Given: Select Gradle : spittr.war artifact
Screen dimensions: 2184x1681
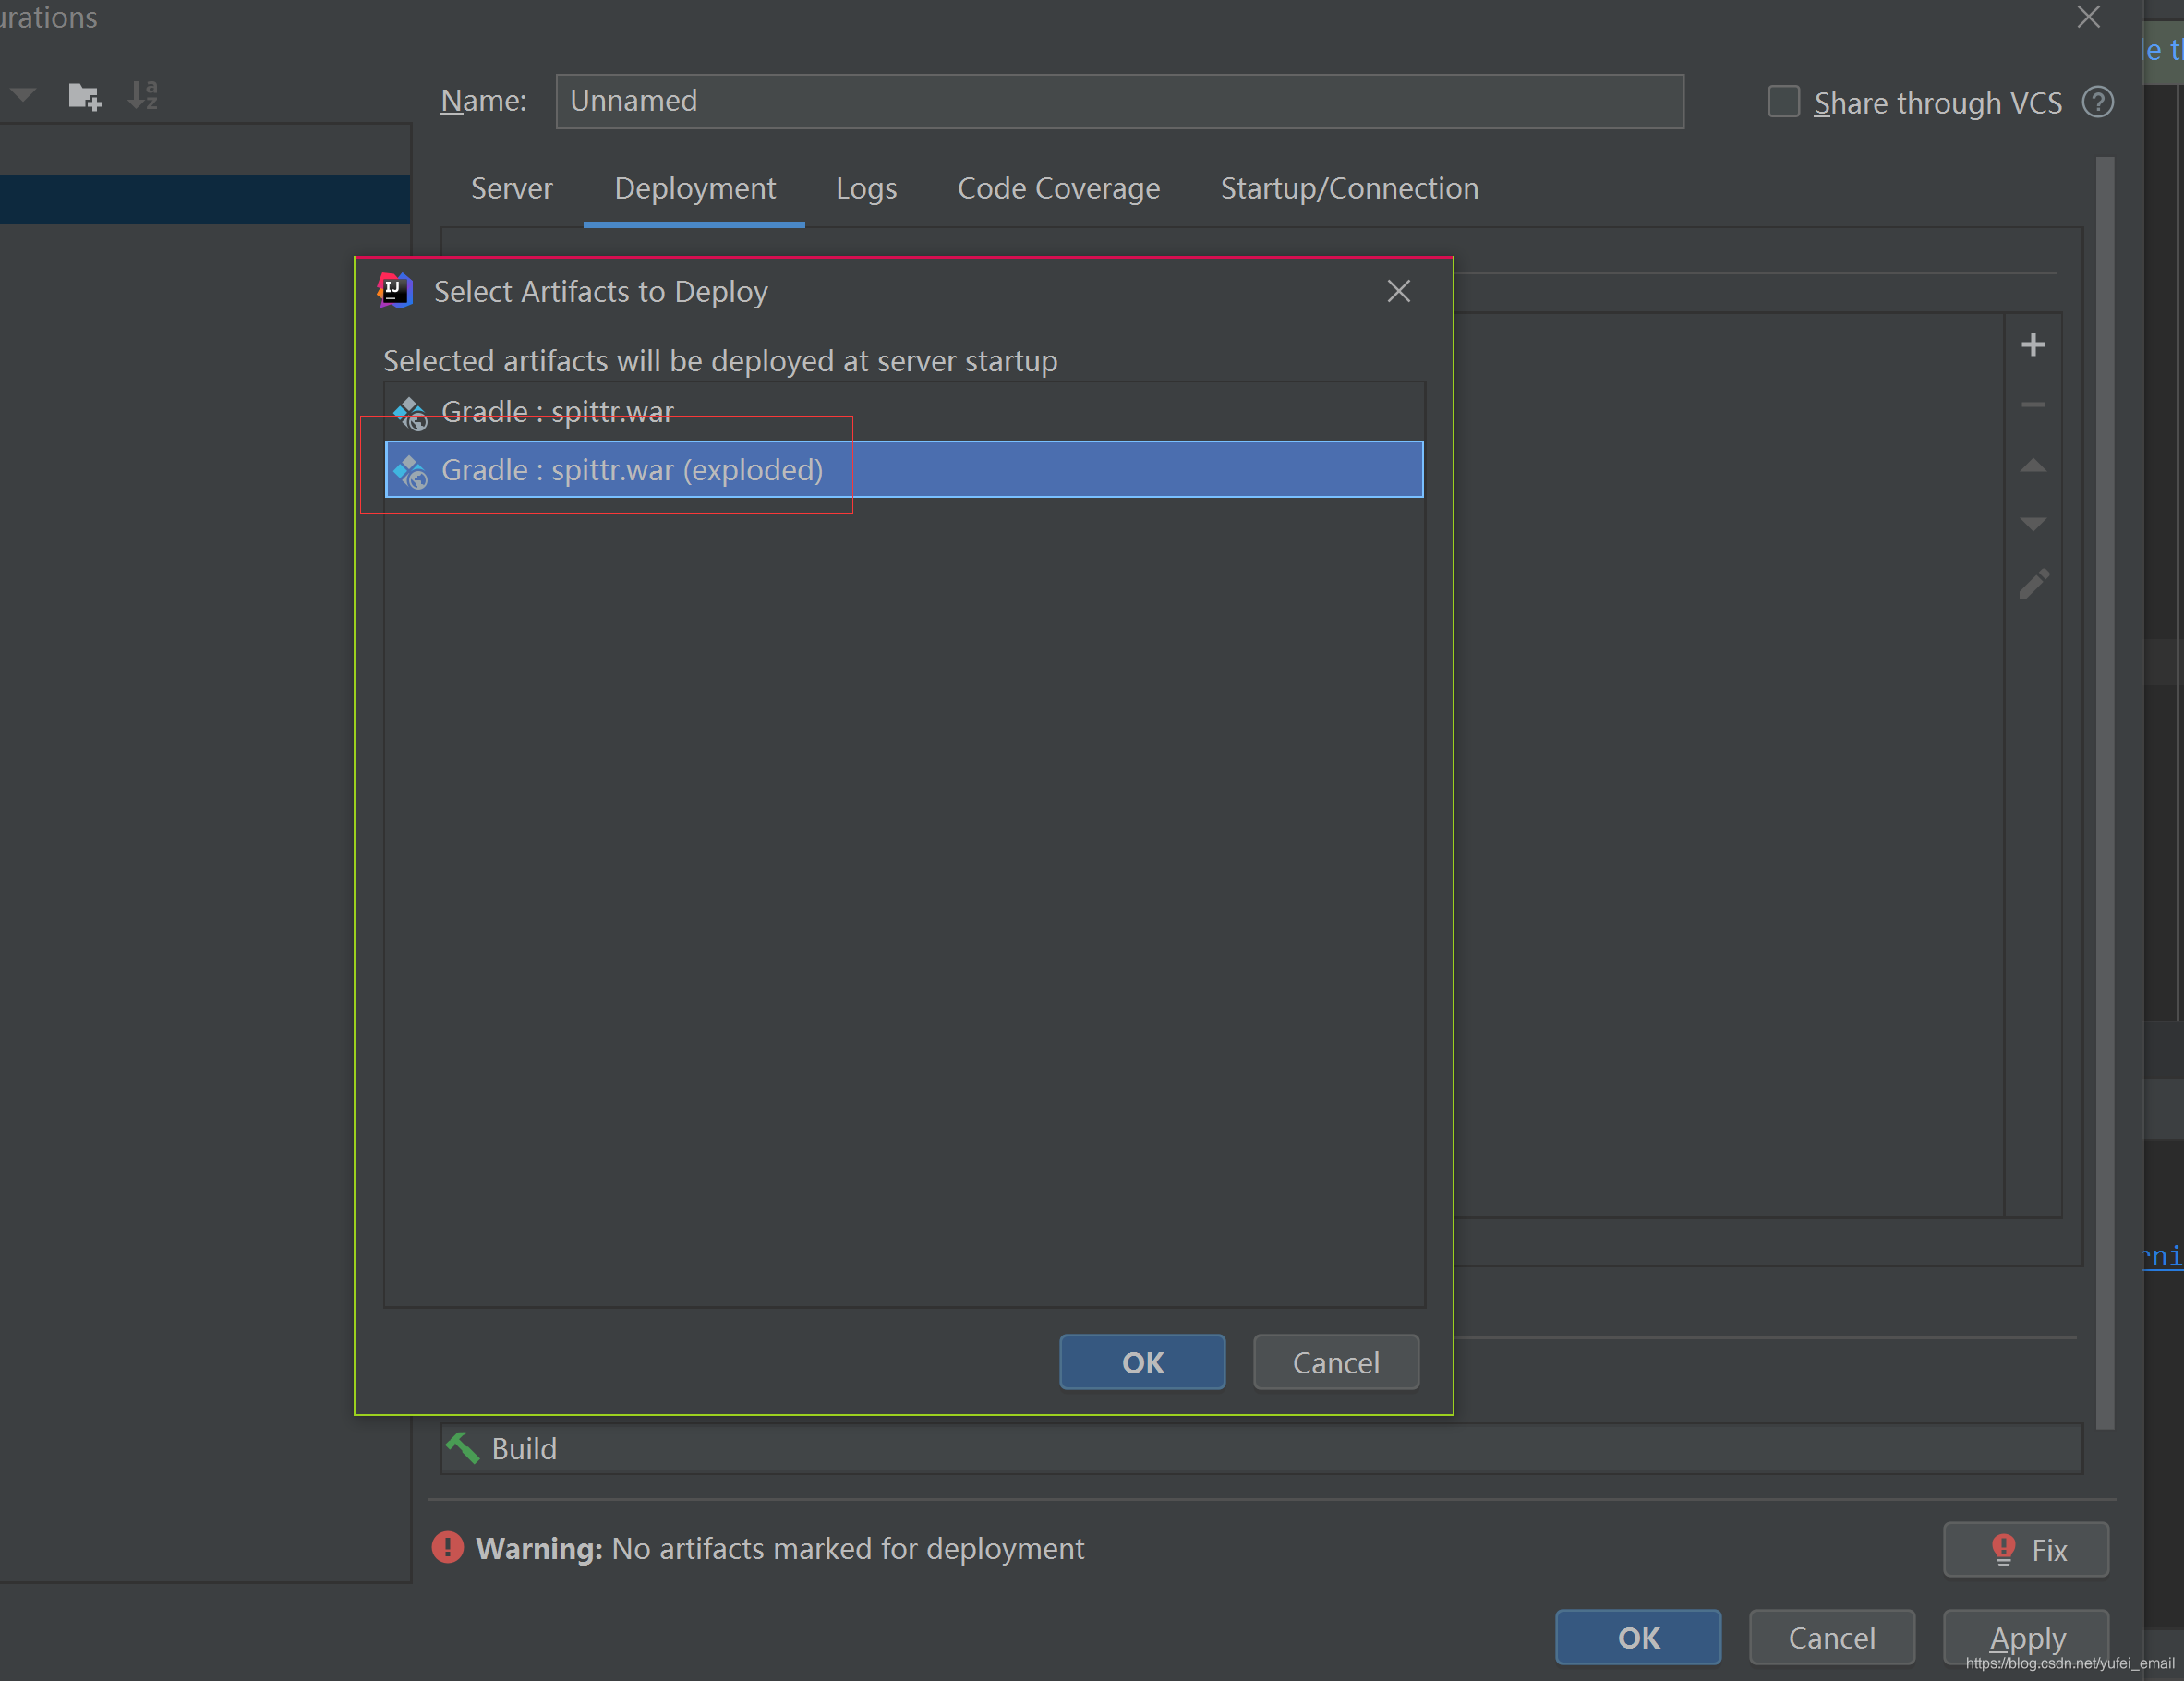Looking at the screenshot, I should [904, 411].
